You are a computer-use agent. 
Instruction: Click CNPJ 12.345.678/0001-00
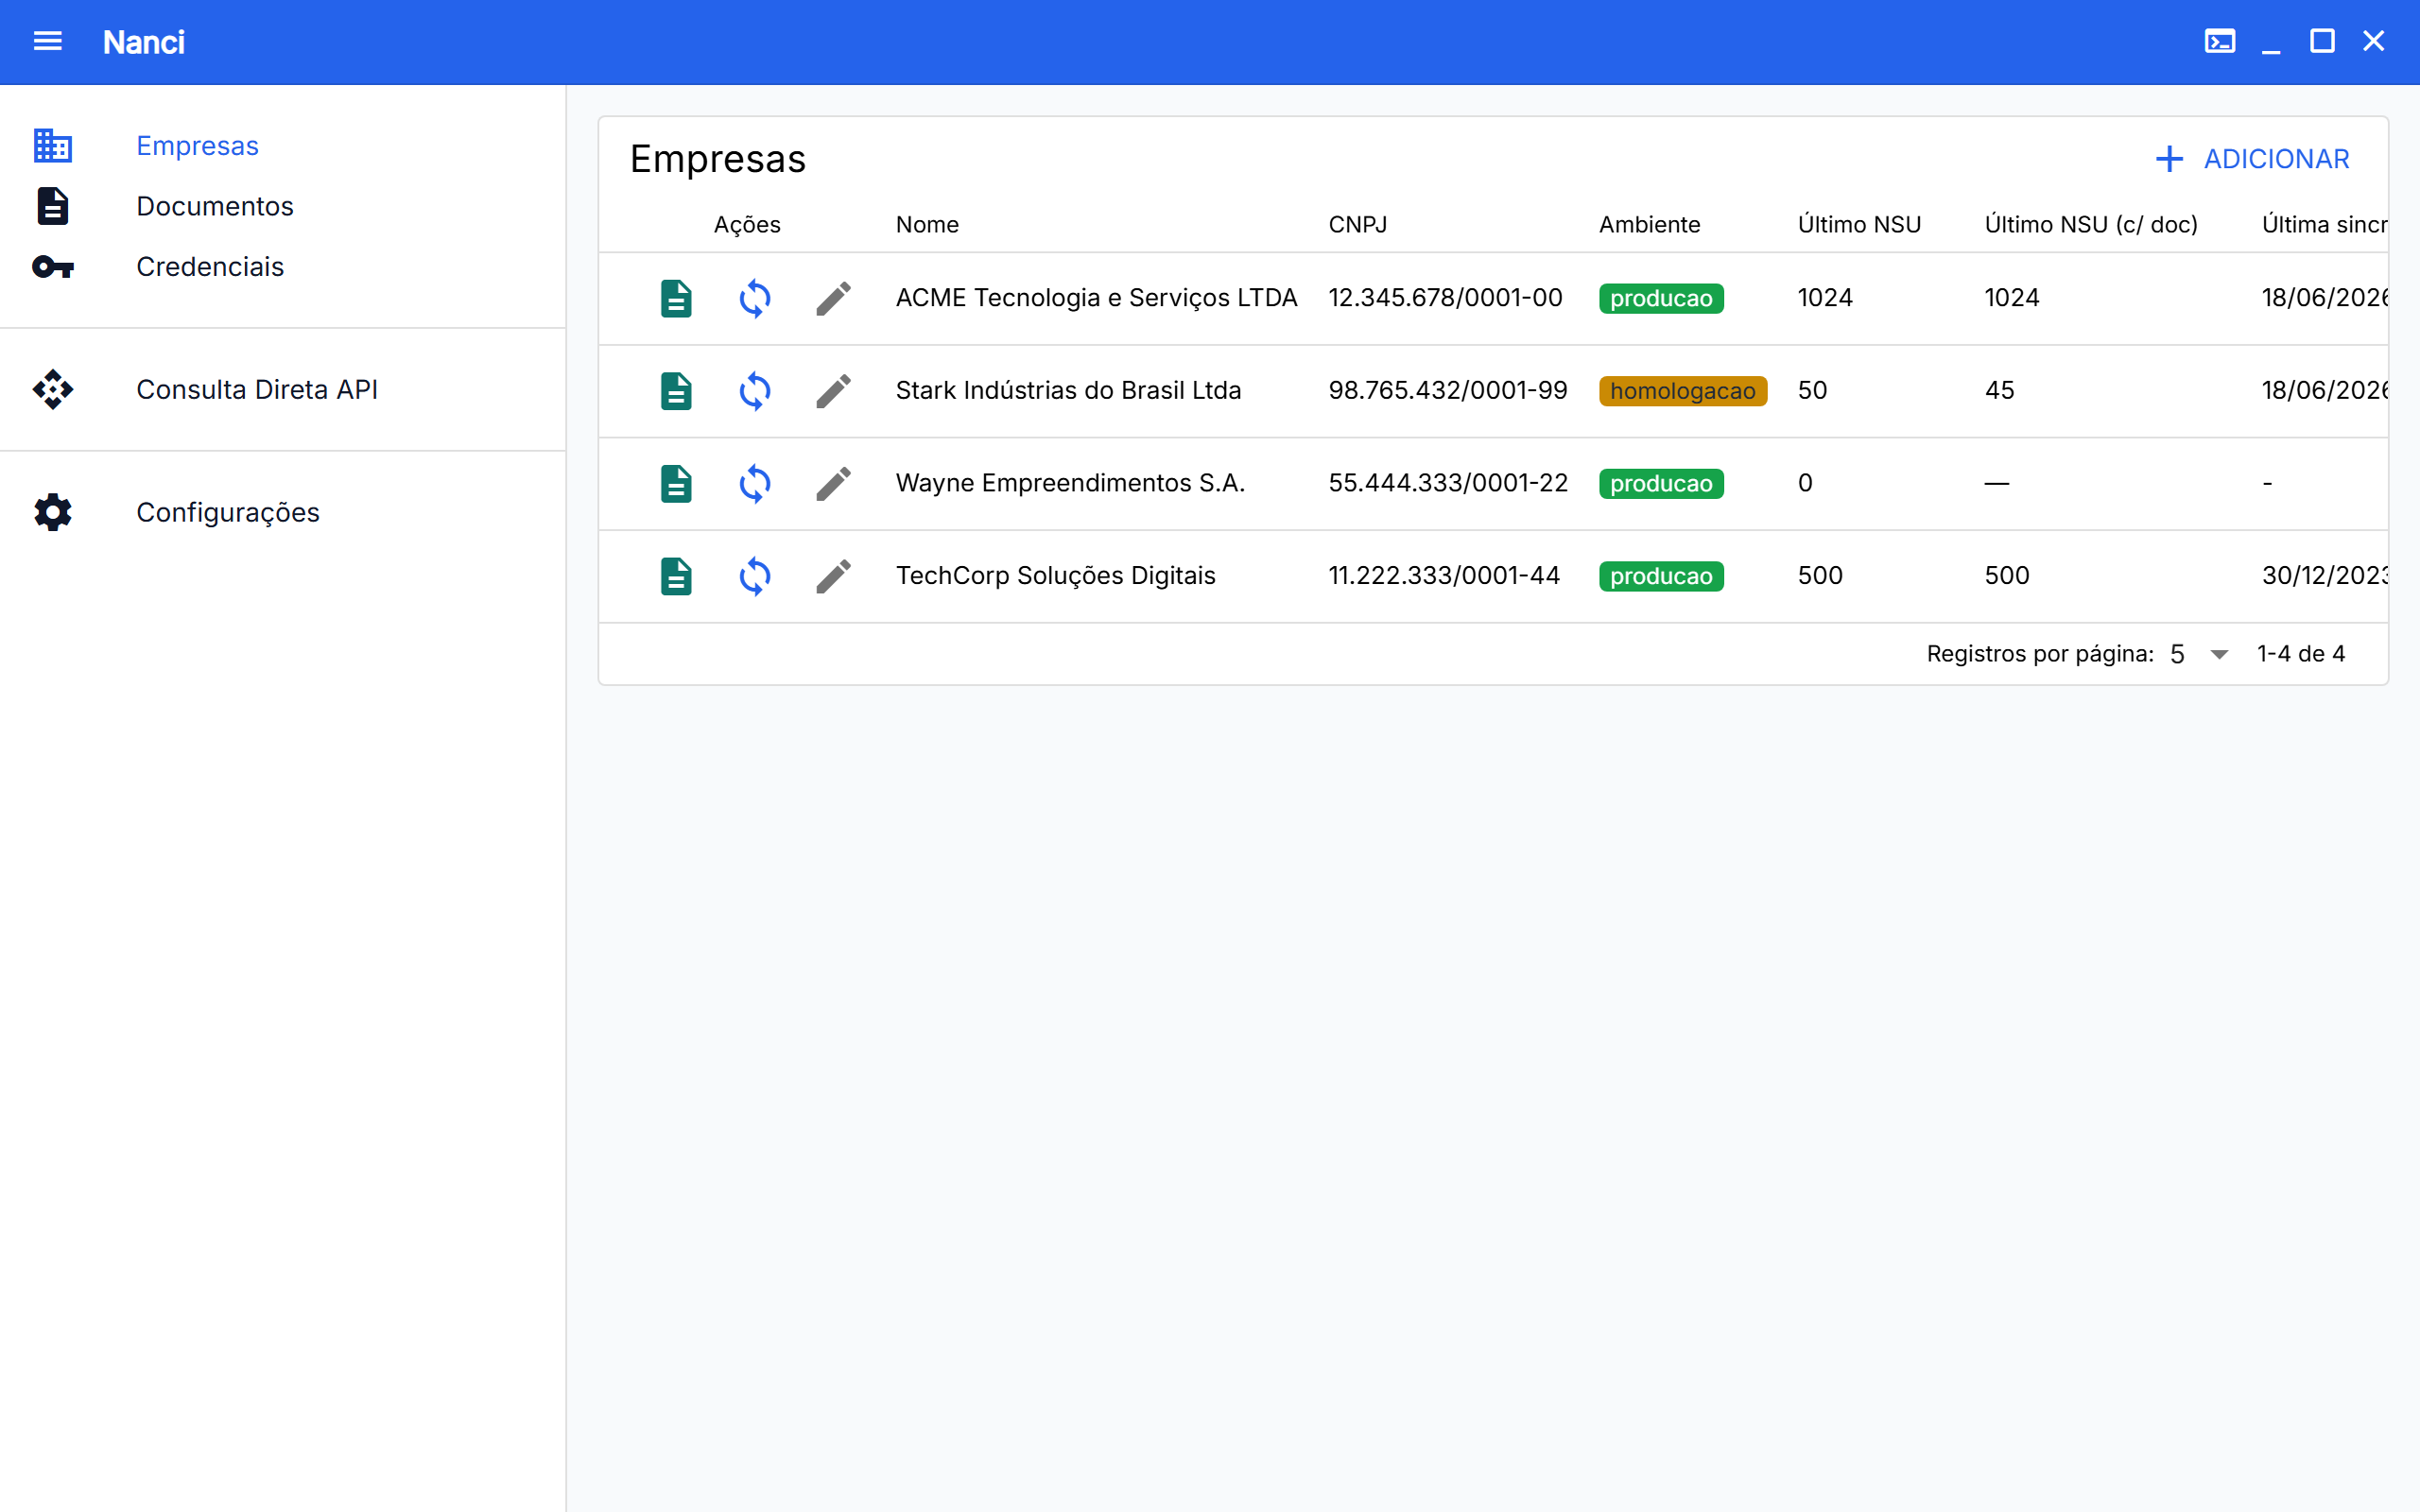[x=1445, y=298]
